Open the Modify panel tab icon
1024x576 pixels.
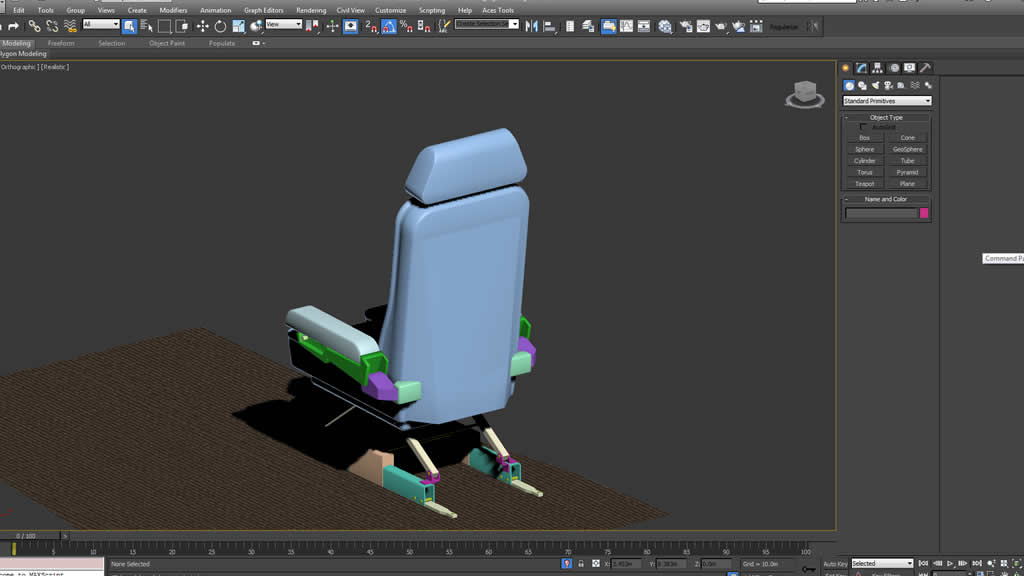[861, 68]
